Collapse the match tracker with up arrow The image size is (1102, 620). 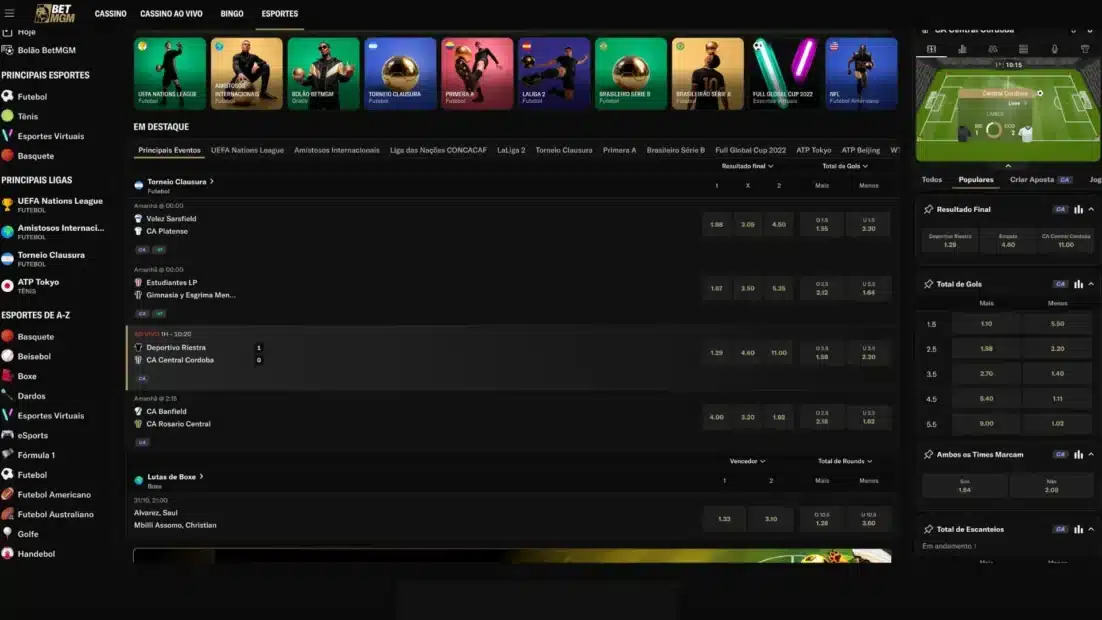tap(1008, 166)
